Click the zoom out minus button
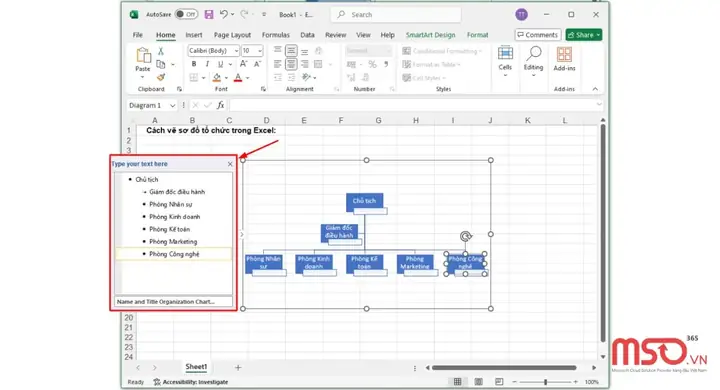 (x=515, y=382)
